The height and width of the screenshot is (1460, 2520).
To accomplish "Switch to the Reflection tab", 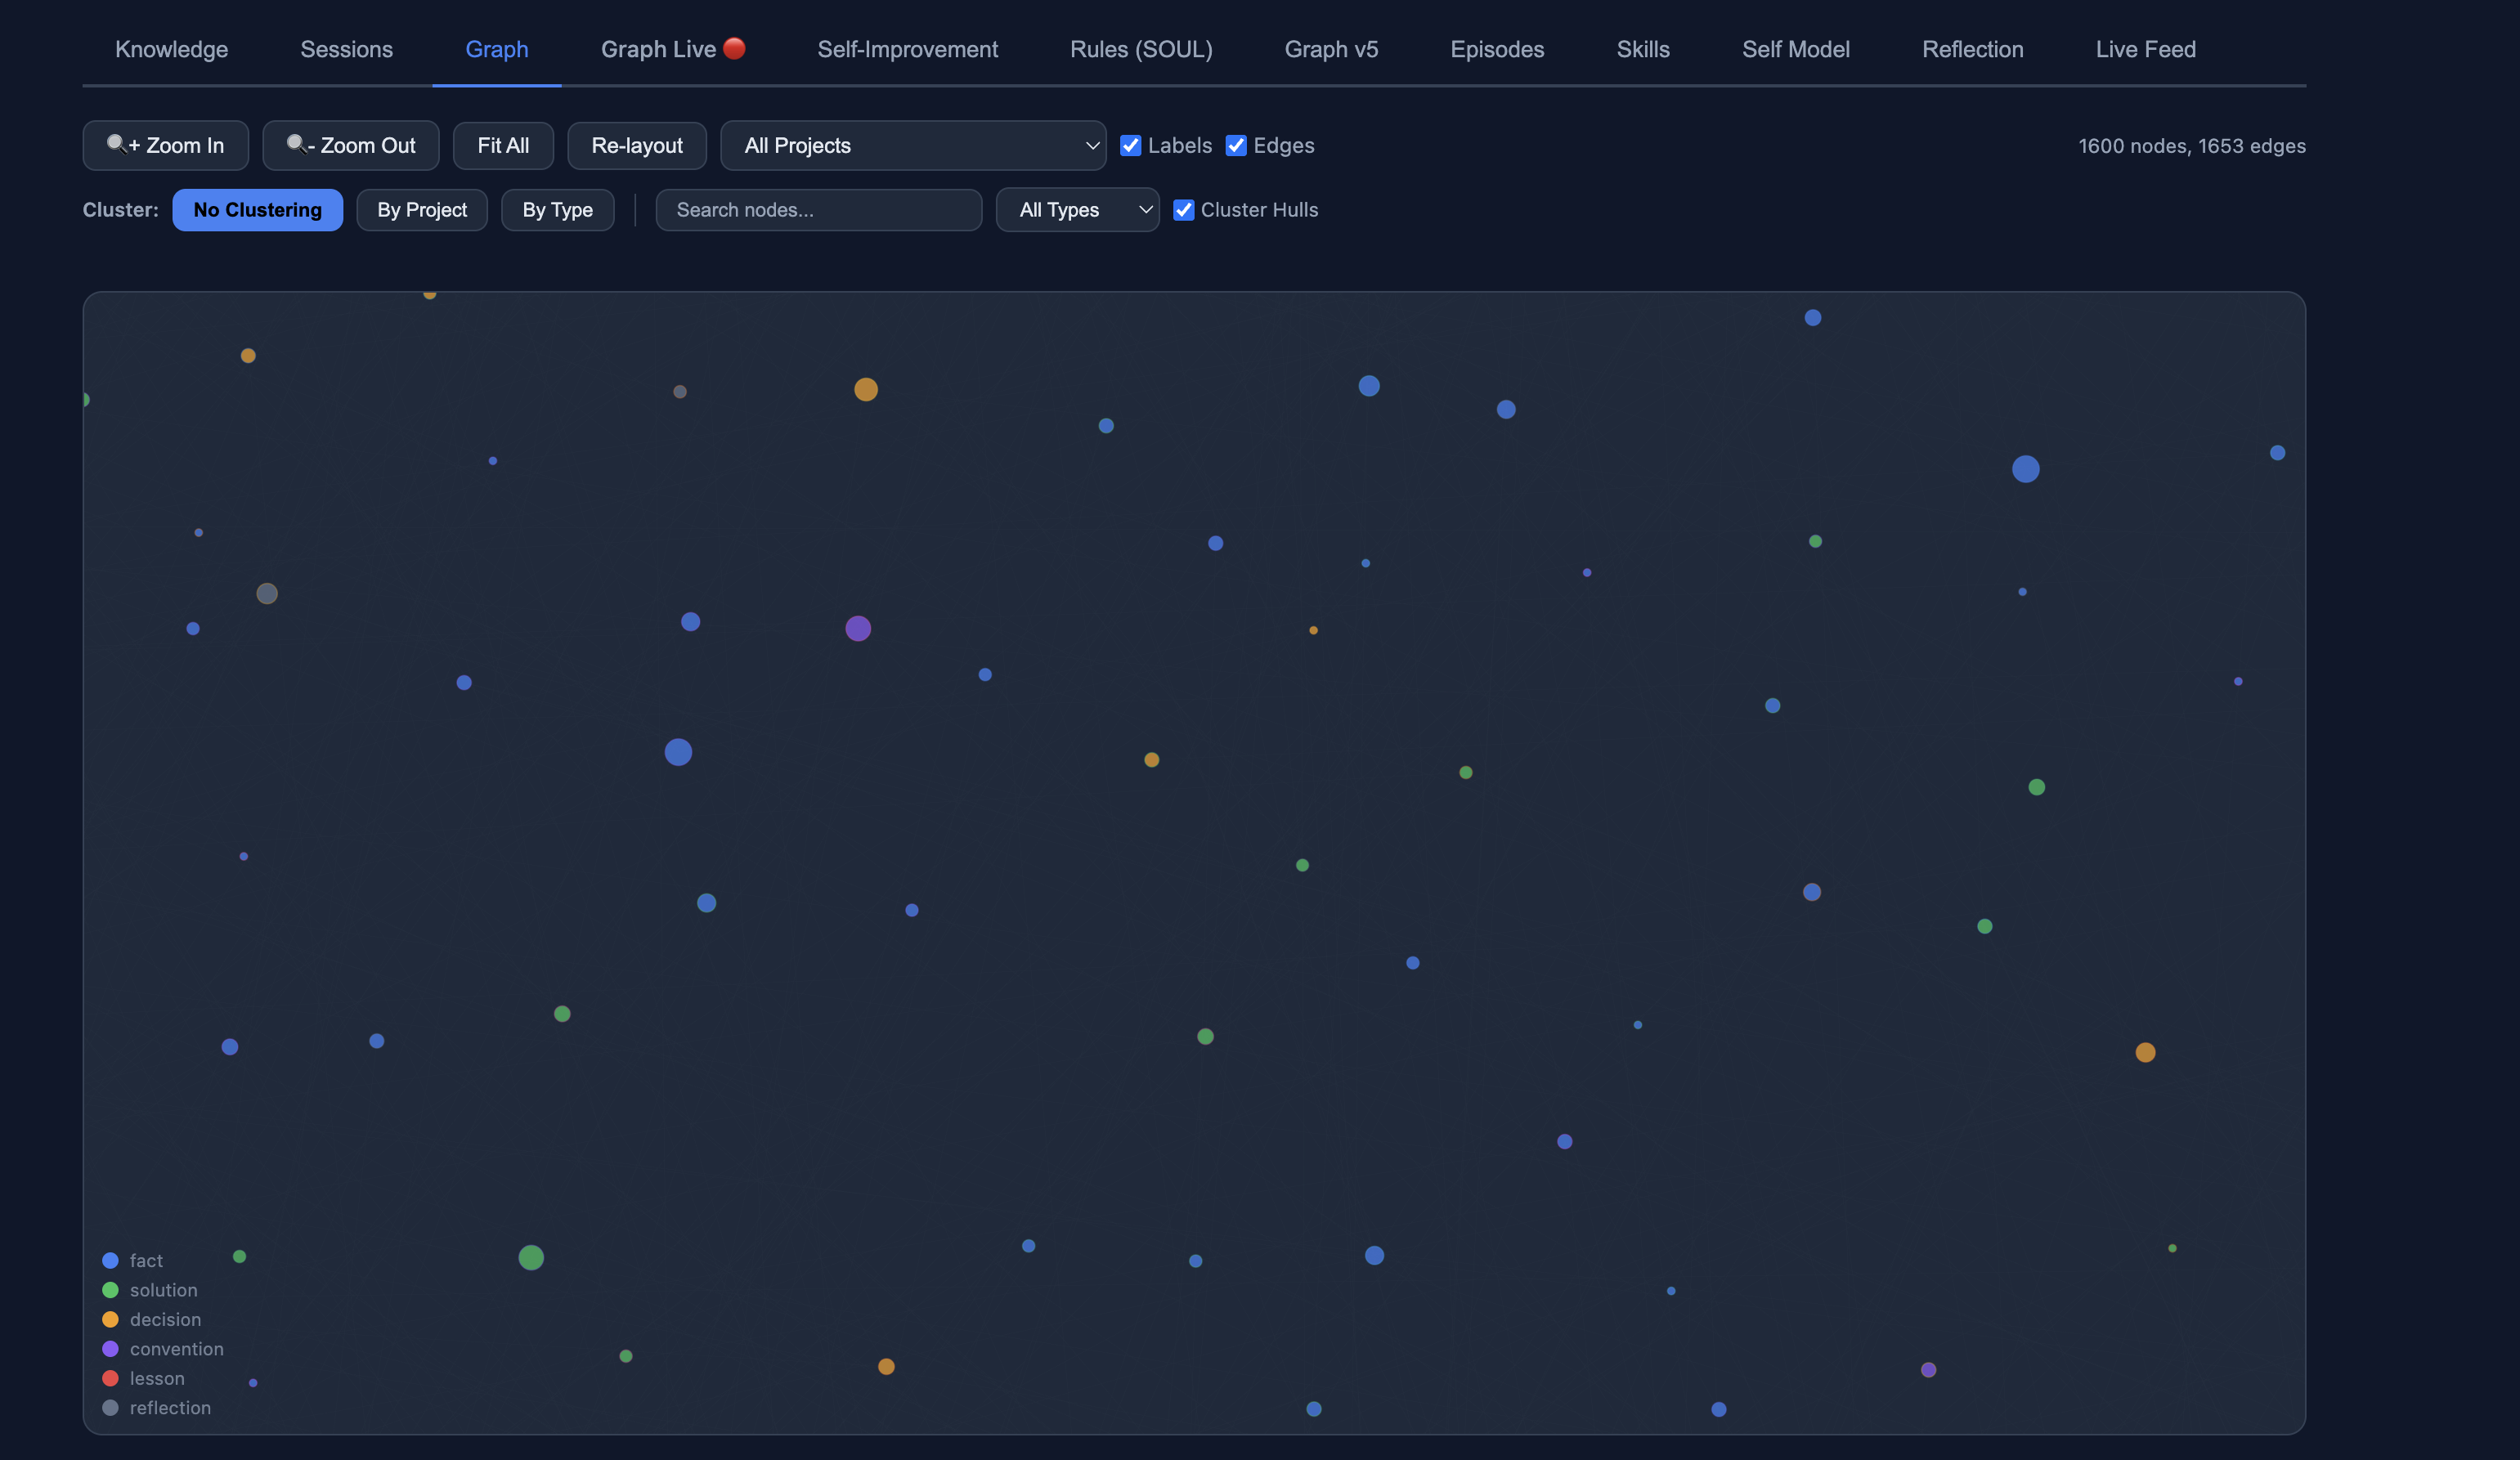I will point(1972,49).
